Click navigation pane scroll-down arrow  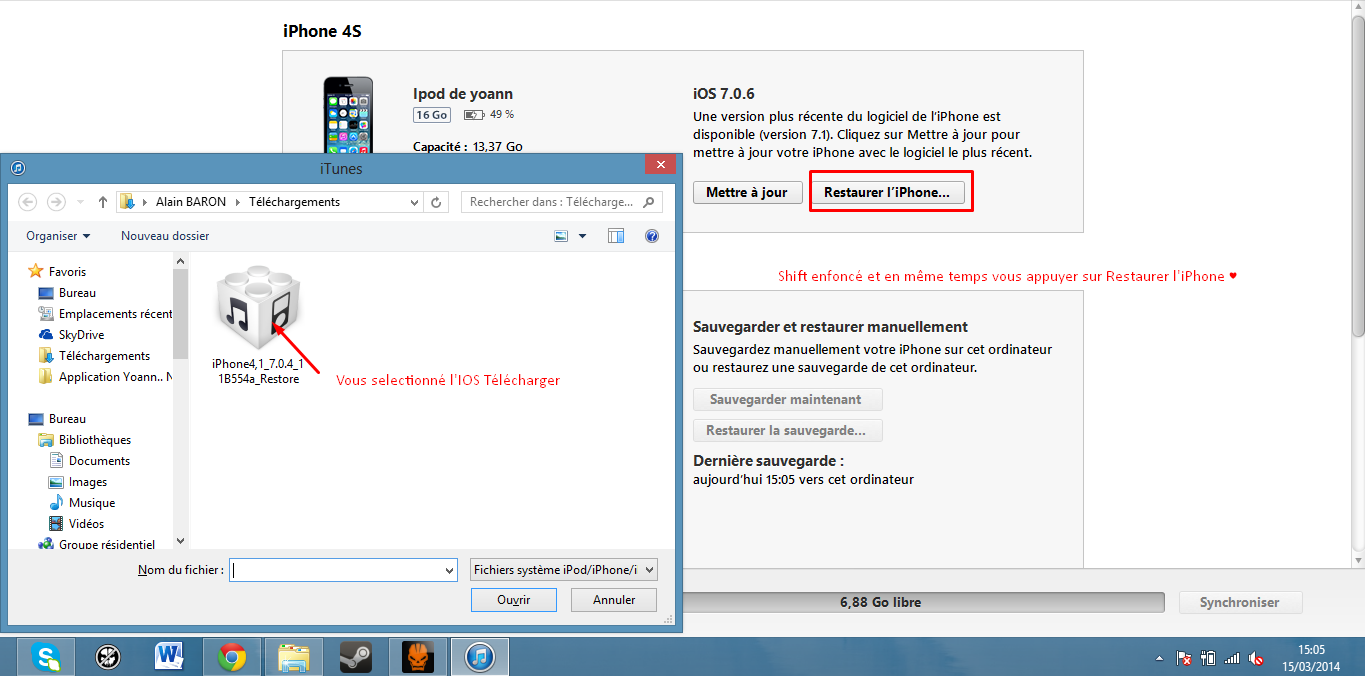click(180, 541)
